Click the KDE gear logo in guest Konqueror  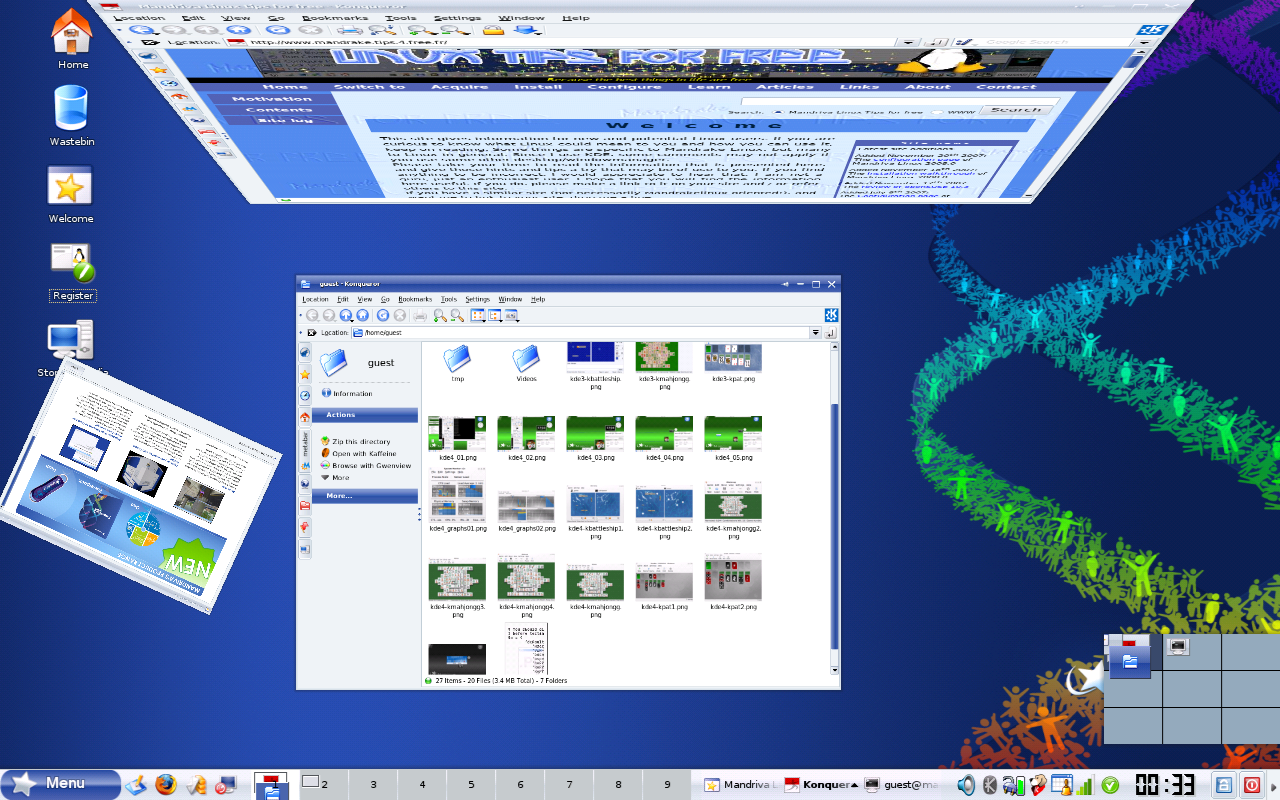coord(830,315)
